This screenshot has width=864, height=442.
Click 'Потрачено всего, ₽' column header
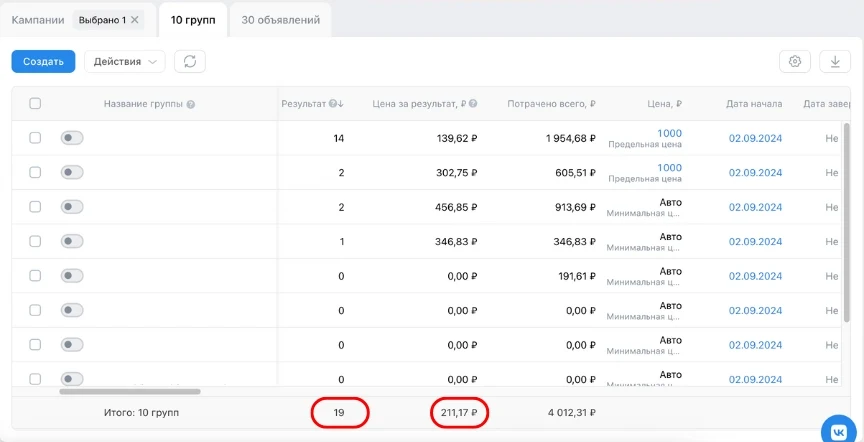pos(551,104)
